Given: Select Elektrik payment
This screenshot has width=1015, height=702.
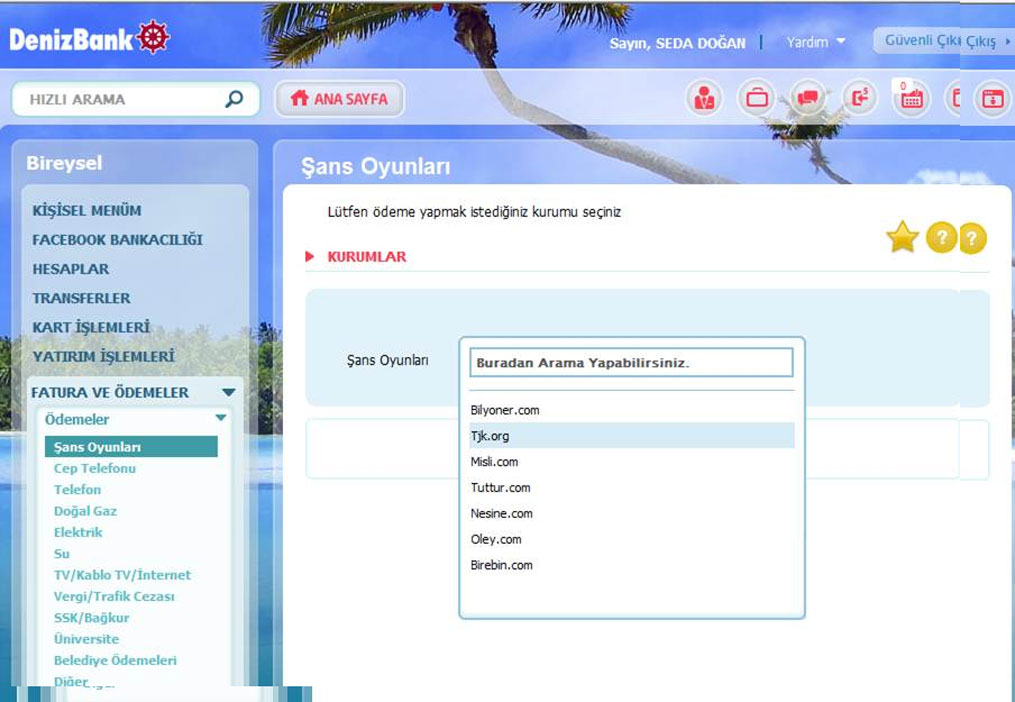Looking at the screenshot, I should point(78,532).
